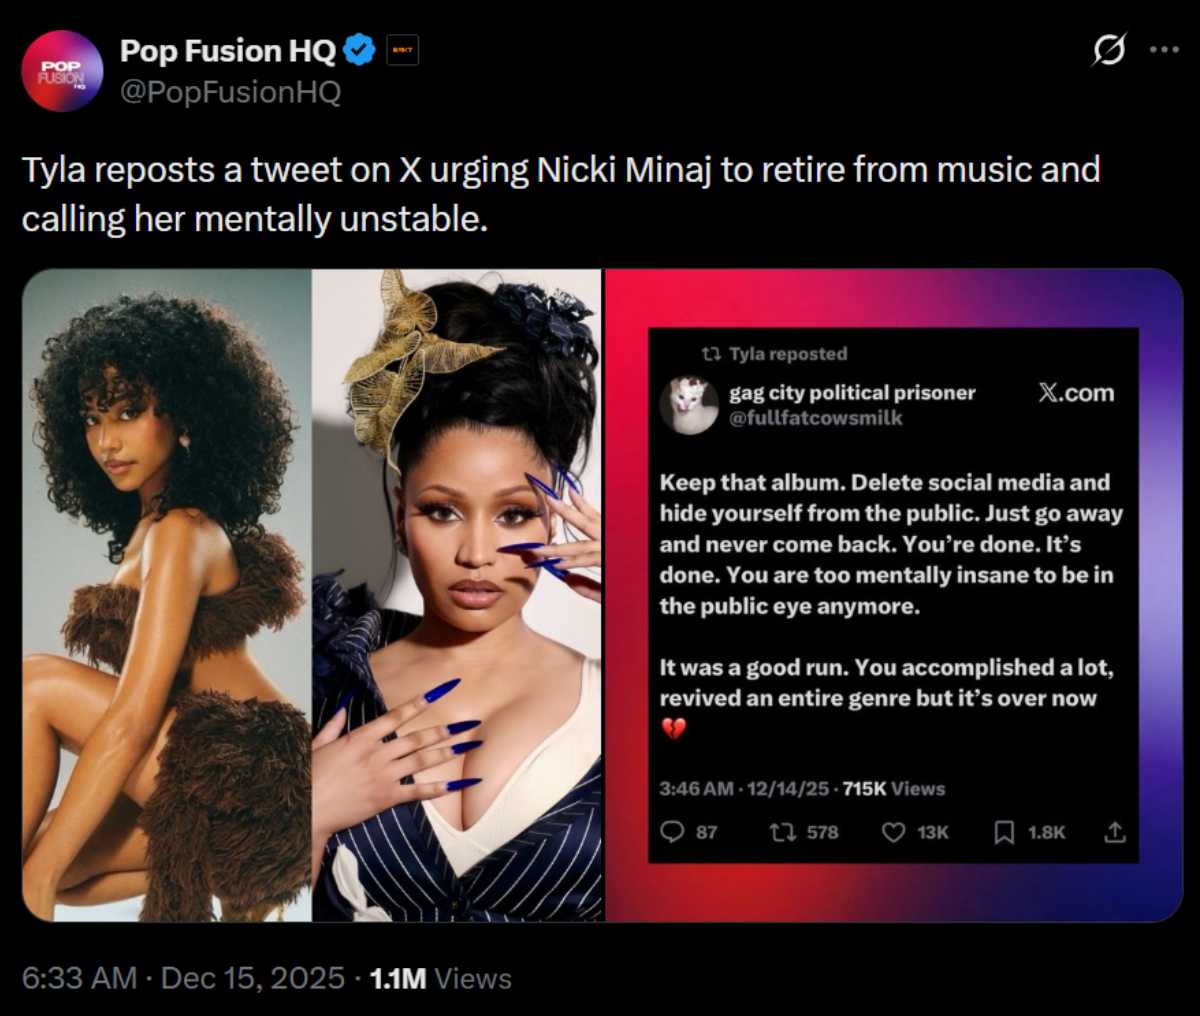Toggle the bookmark showing 1.8K
This screenshot has height=1016, width=1200.
pyautogui.click(x=1005, y=832)
